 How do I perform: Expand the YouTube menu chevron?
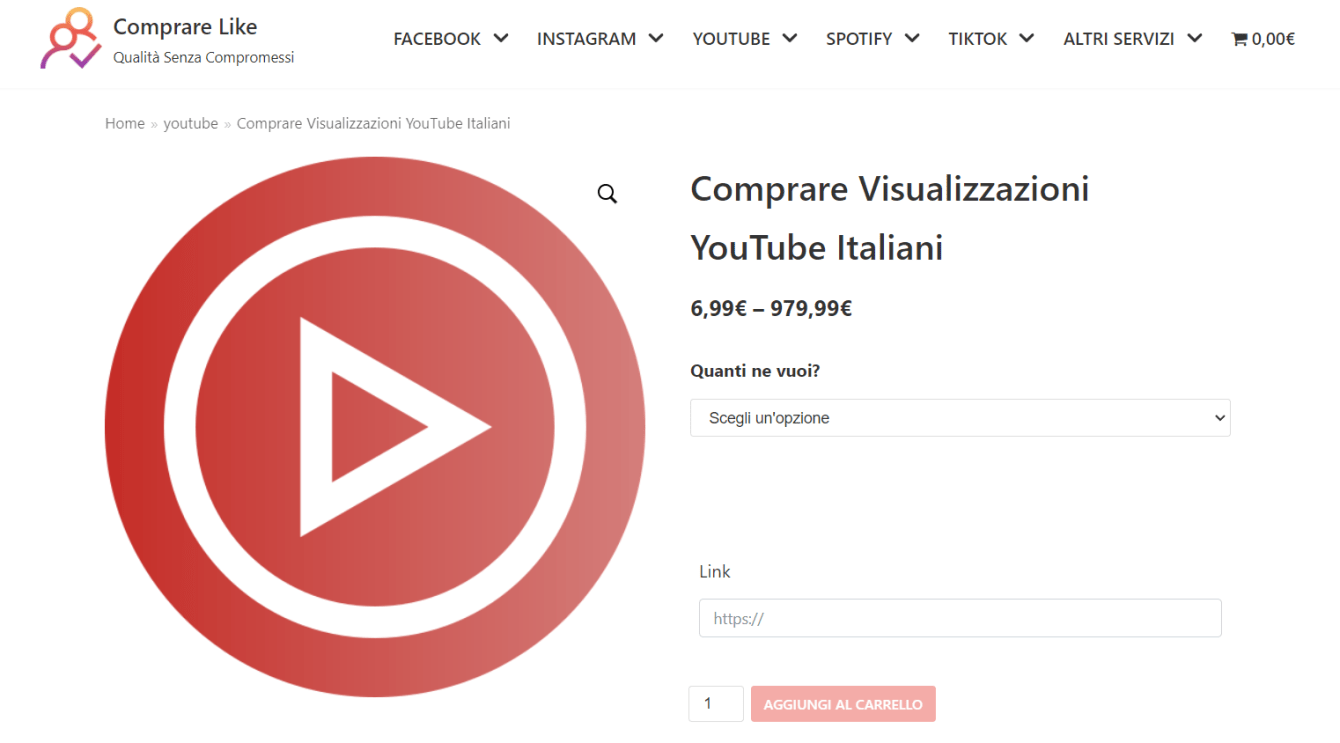(790, 38)
